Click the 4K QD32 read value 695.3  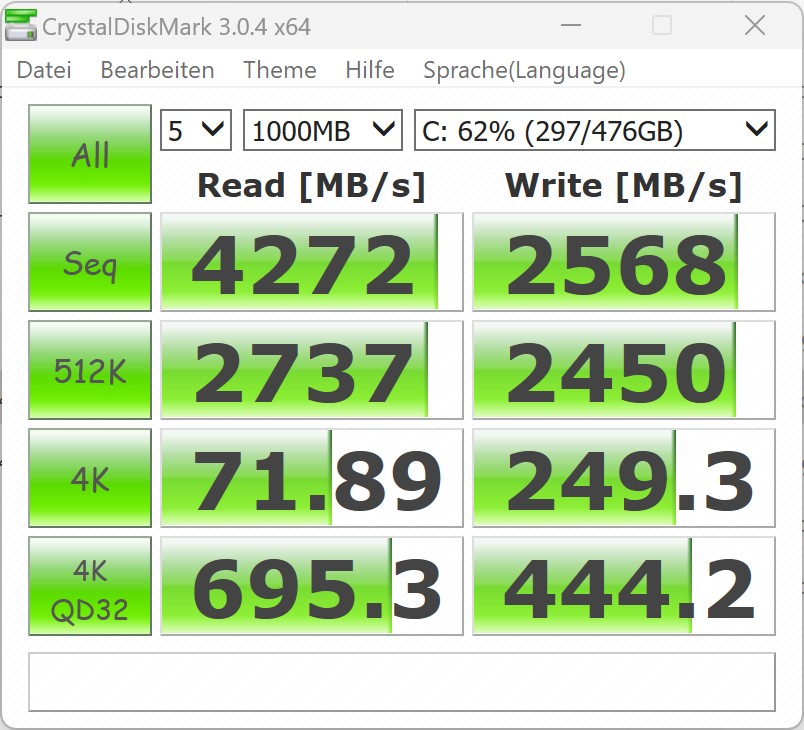pyautogui.click(x=312, y=586)
